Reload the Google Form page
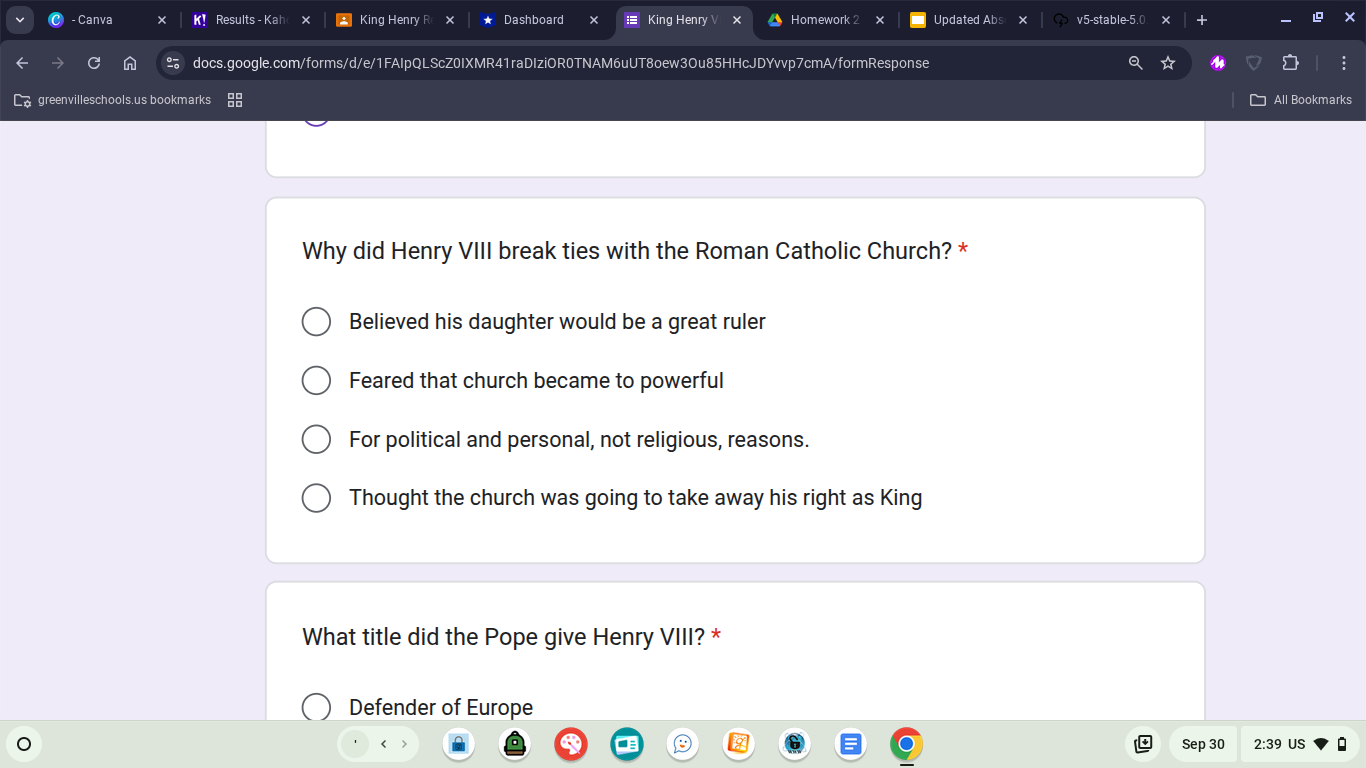This screenshot has width=1366, height=768. 93,62
